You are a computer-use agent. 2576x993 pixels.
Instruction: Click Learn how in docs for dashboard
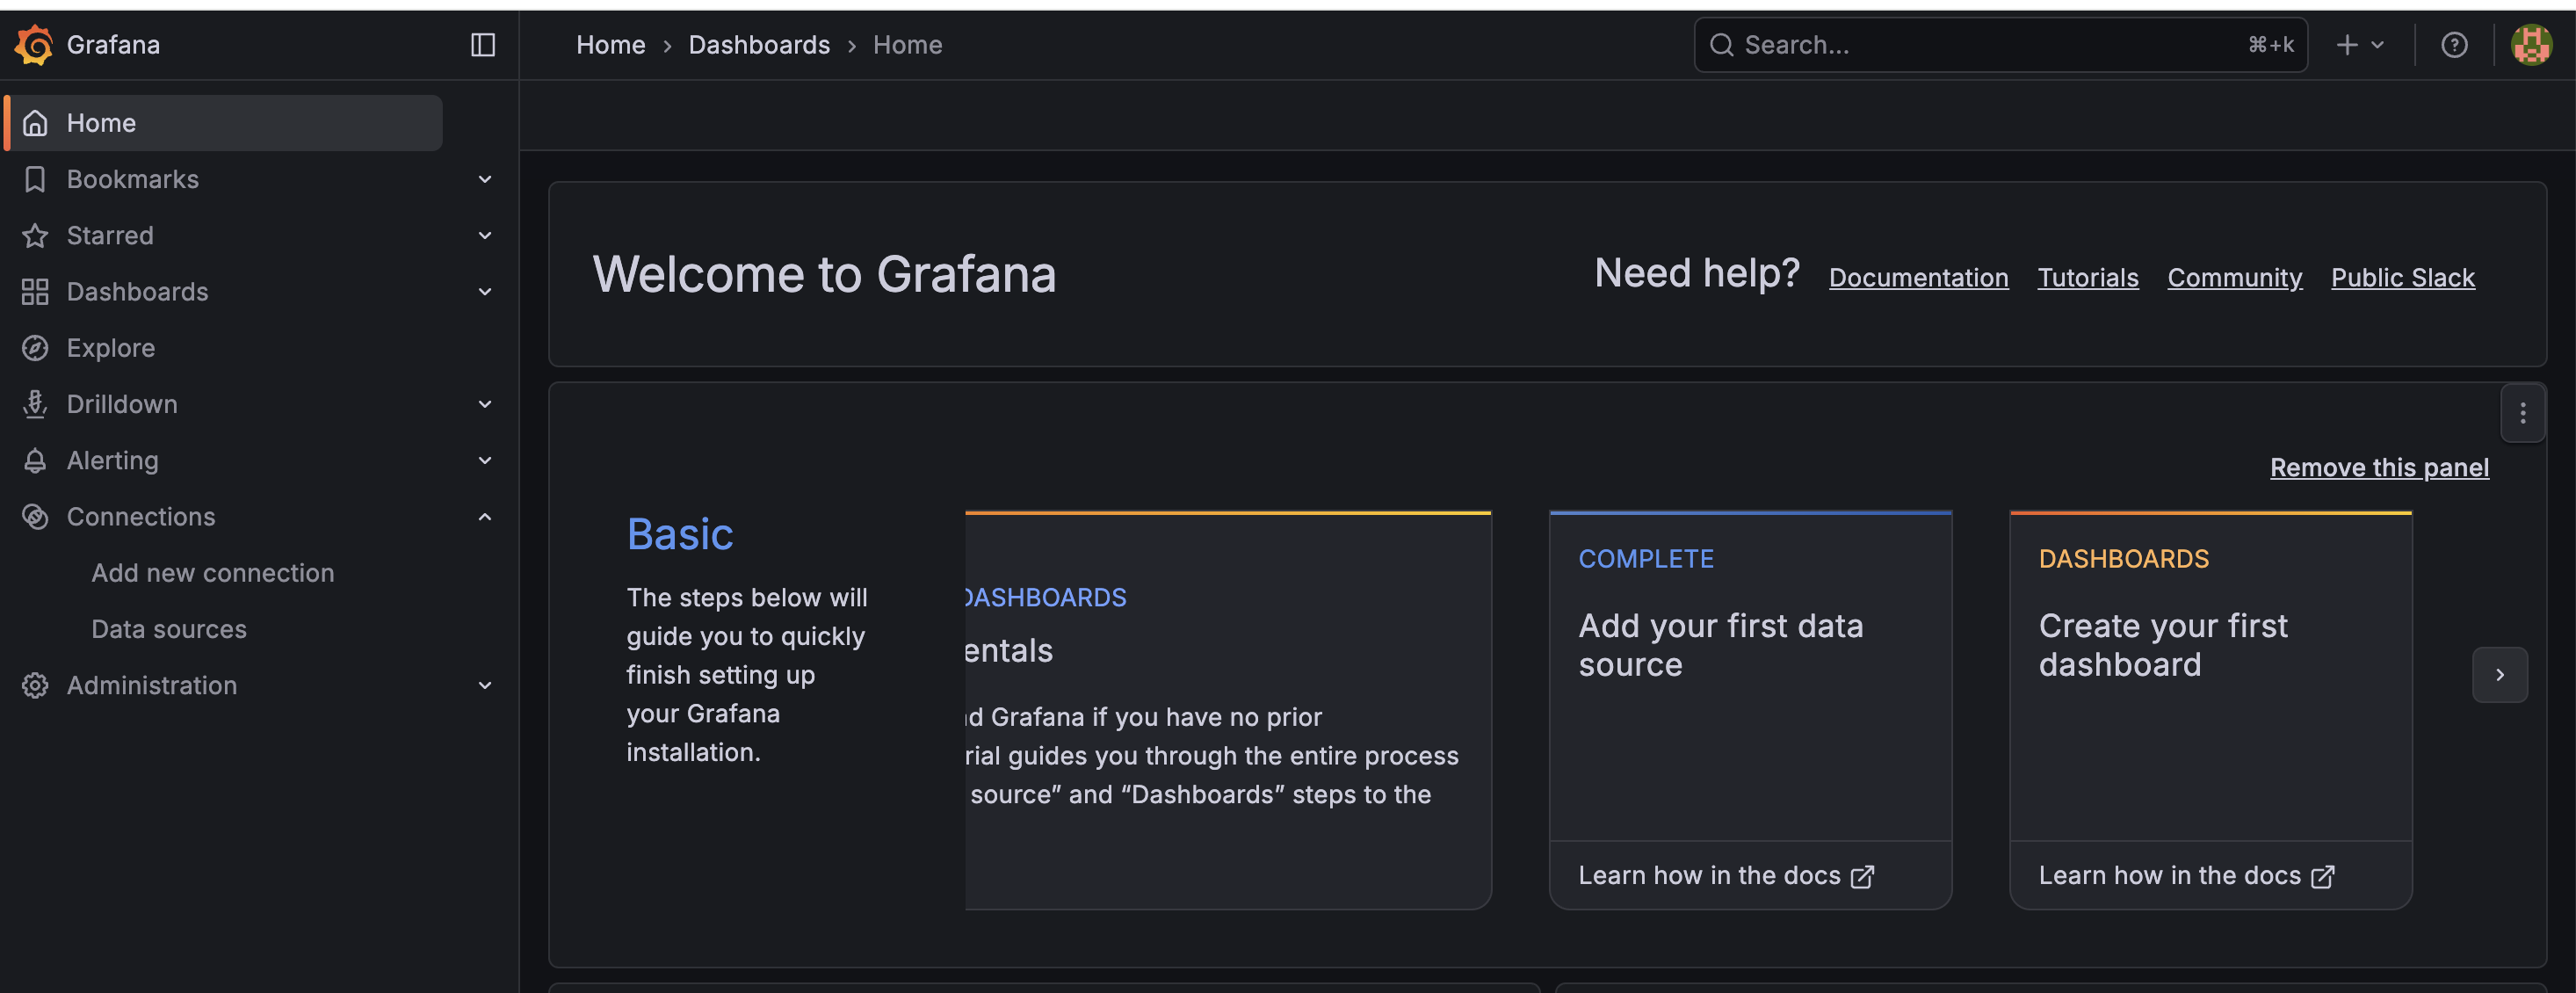coord(2187,876)
